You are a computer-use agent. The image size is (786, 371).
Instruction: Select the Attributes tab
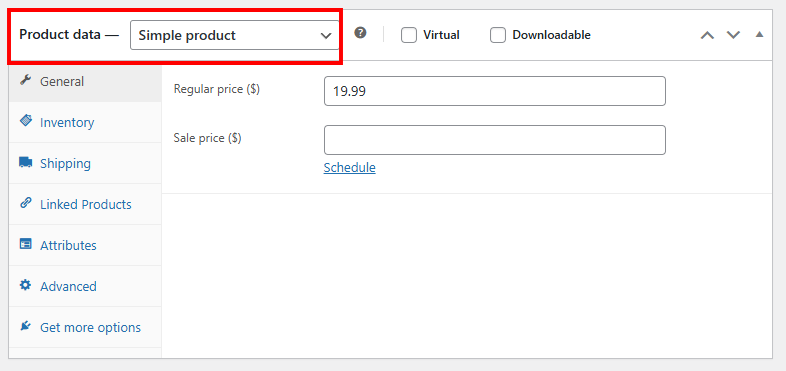[85, 246]
